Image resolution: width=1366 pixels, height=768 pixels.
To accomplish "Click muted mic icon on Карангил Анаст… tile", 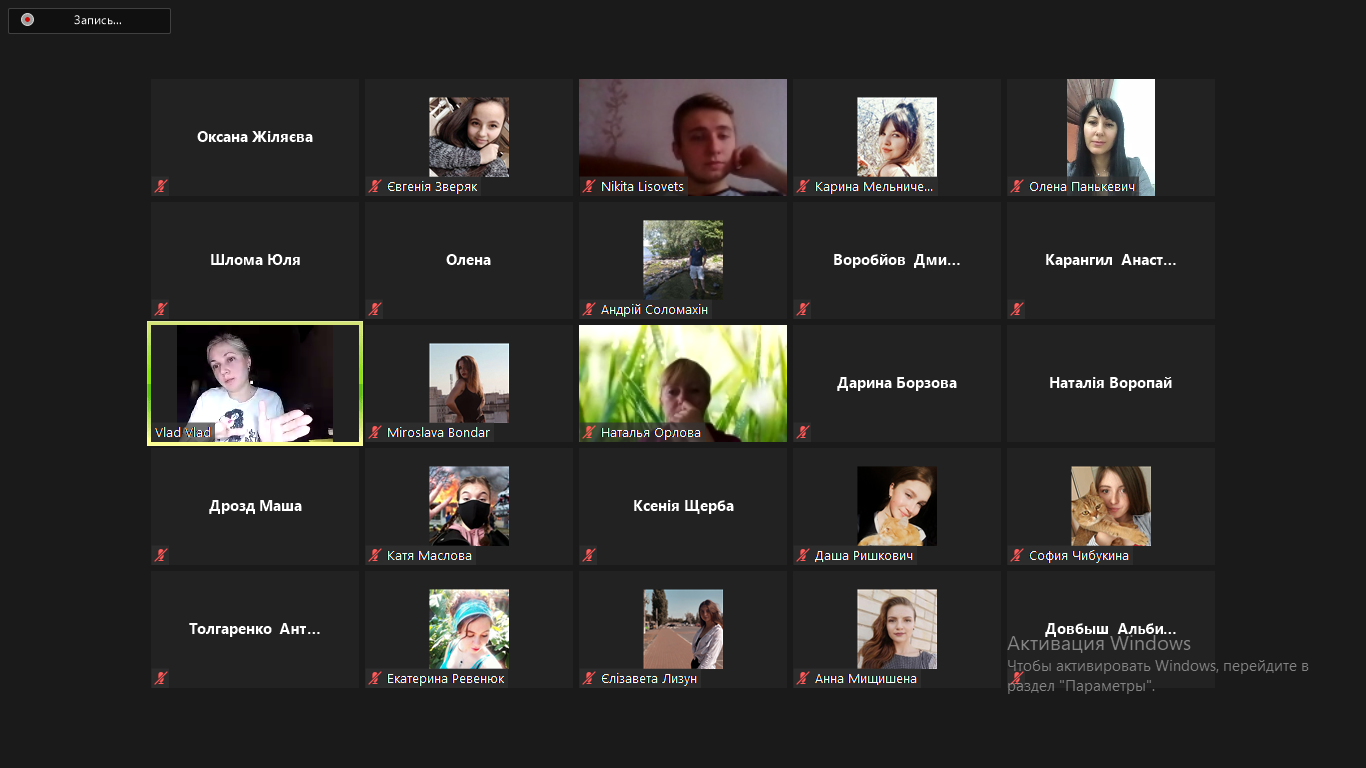I will 1017,309.
